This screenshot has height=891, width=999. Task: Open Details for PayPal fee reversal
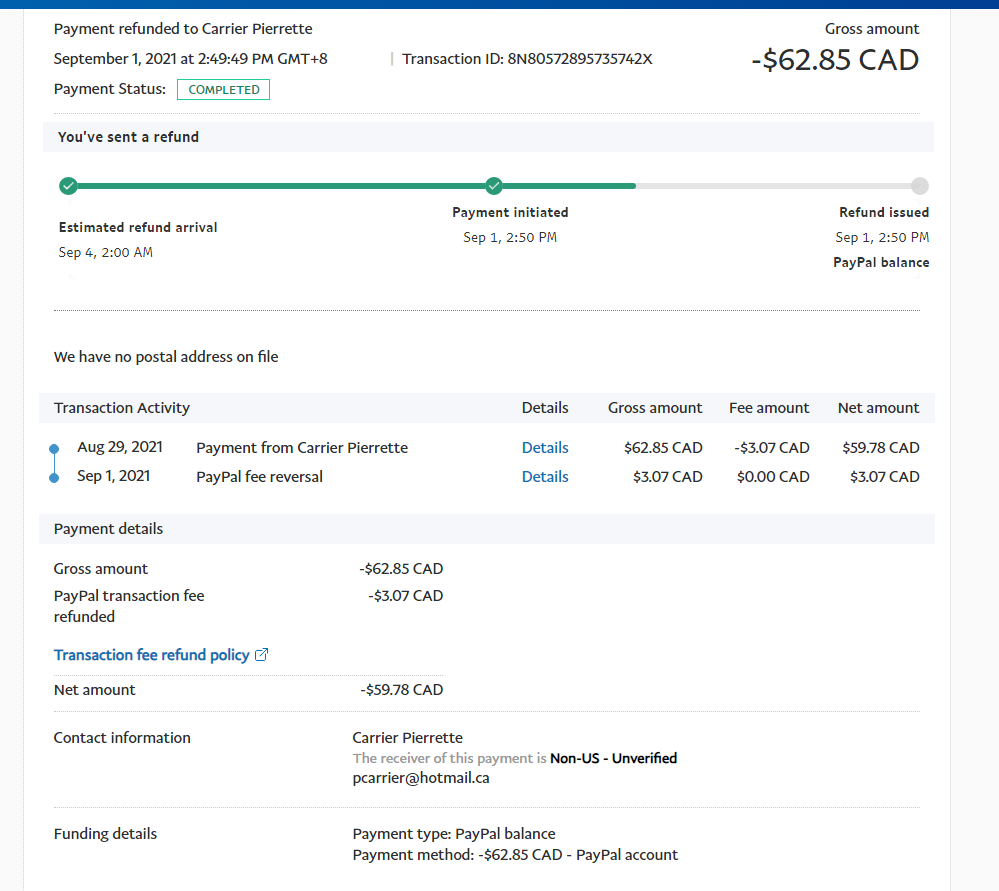545,477
